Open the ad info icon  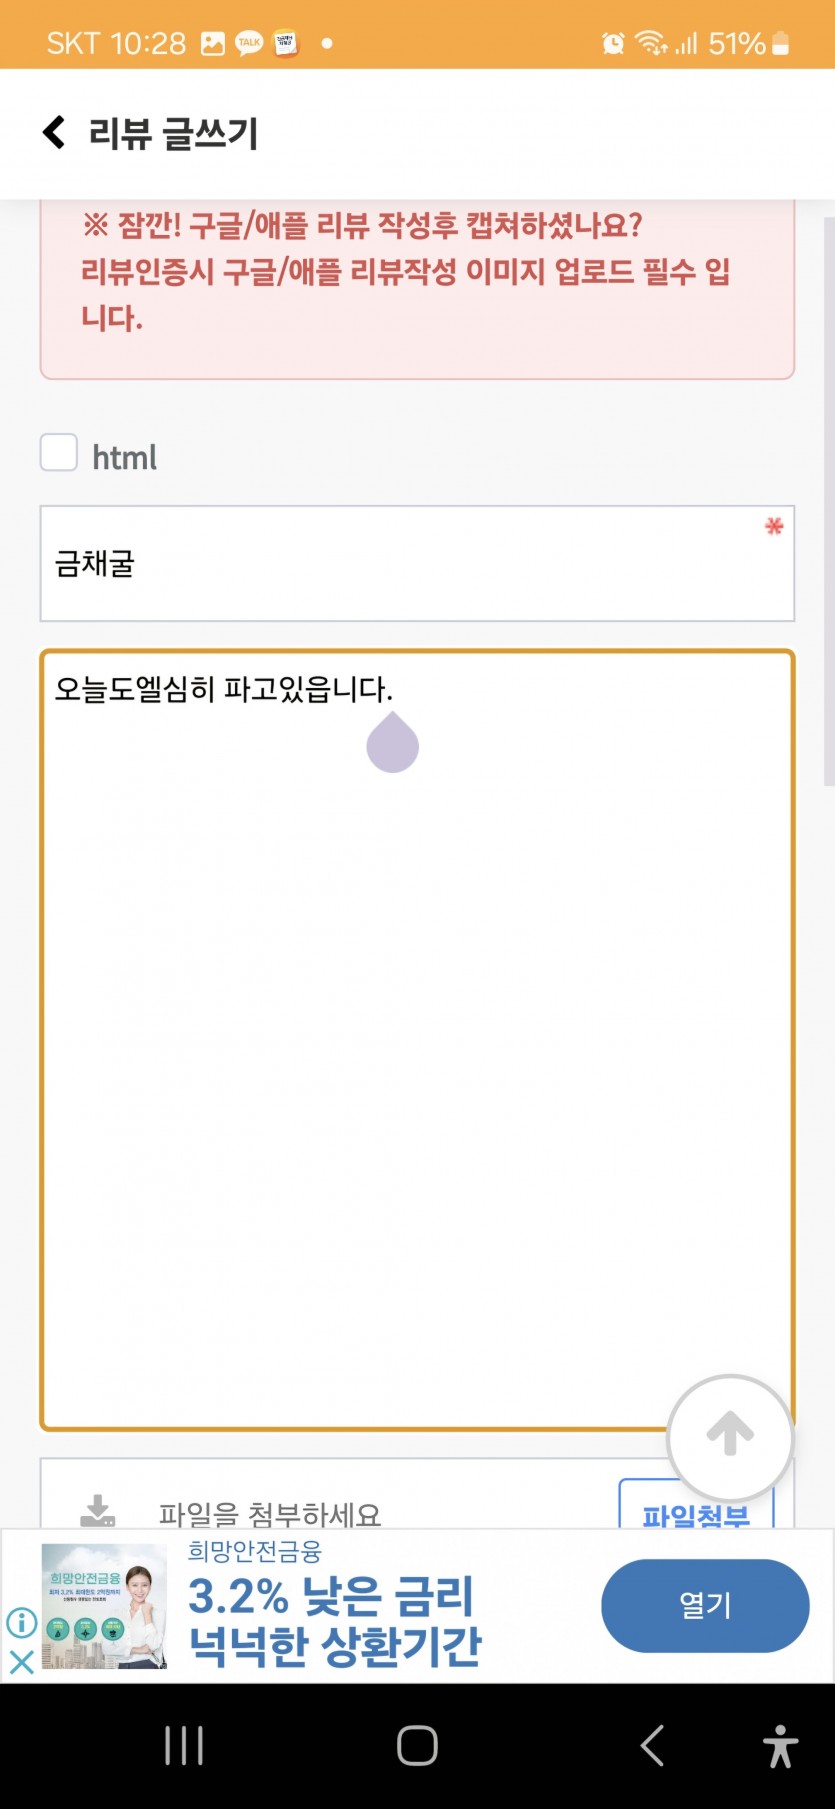click(21, 1621)
